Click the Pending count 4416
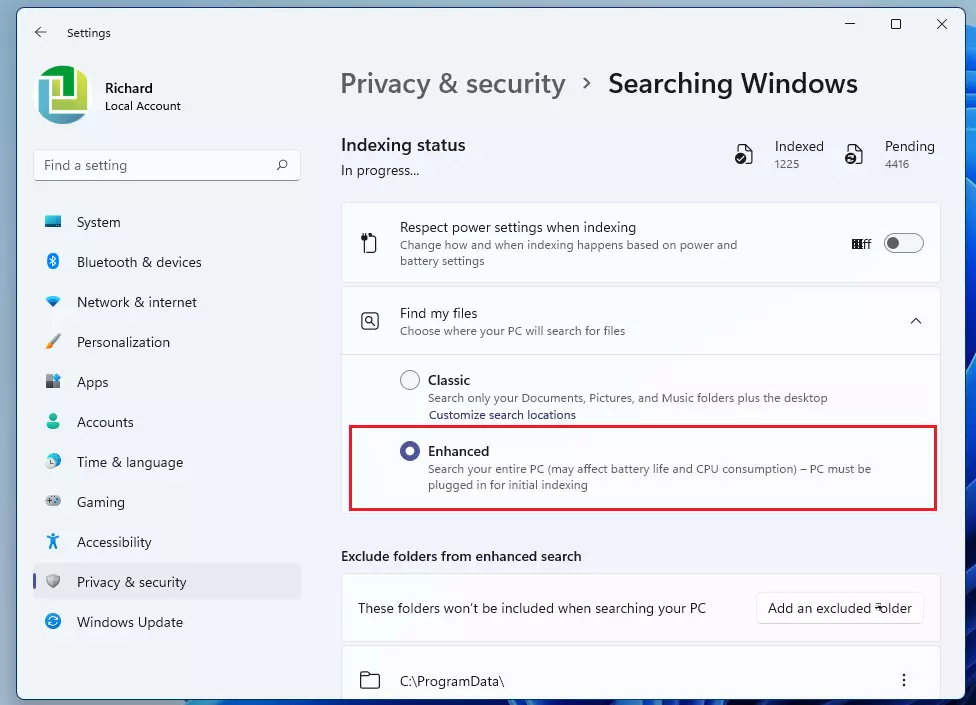 click(896, 164)
